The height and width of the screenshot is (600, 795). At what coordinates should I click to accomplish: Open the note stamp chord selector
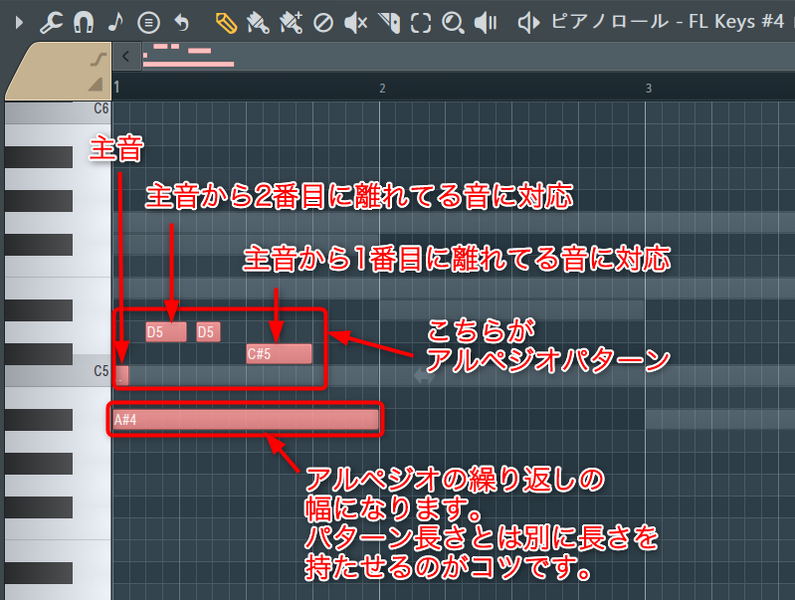(148, 21)
